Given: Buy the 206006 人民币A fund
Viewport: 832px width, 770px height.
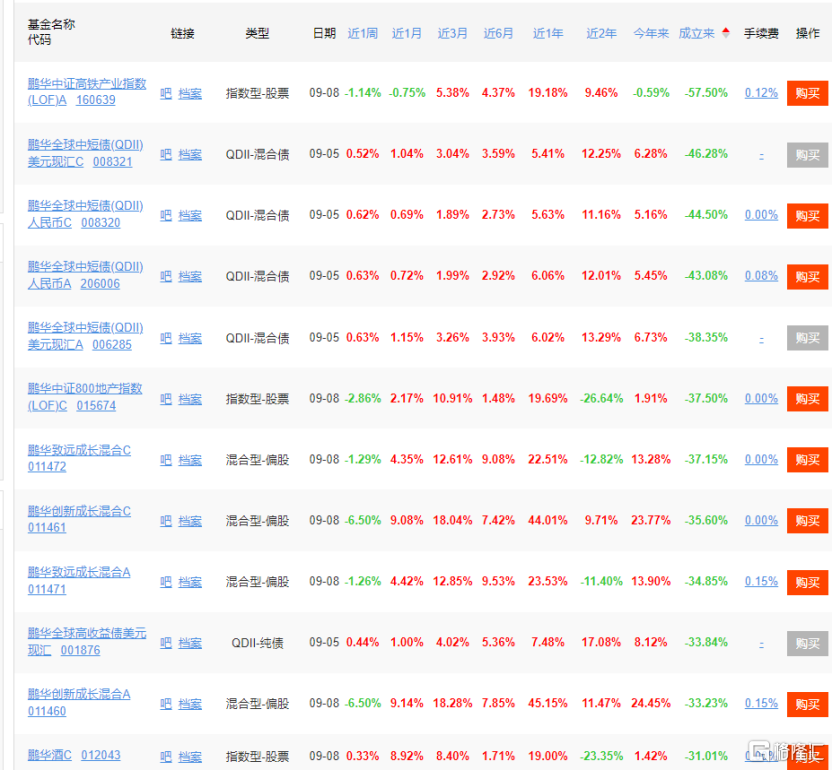Looking at the screenshot, I should click(807, 276).
